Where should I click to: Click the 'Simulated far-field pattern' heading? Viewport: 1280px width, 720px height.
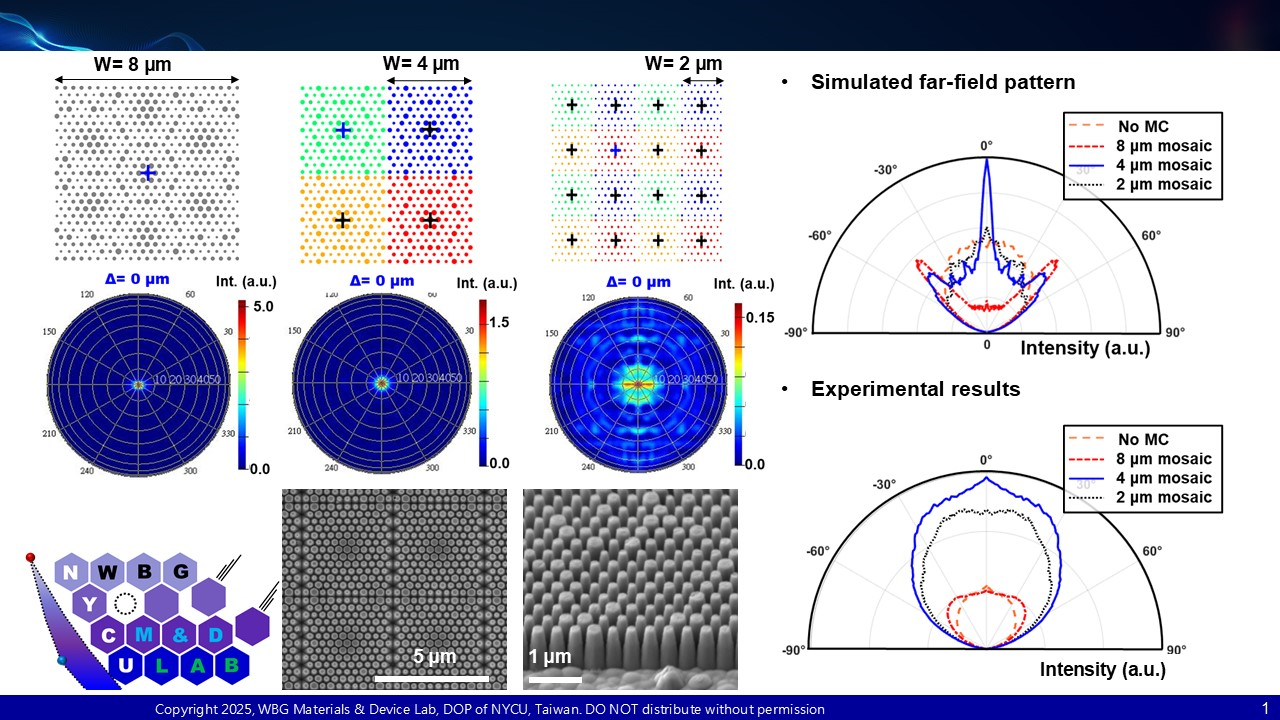pyautogui.click(x=943, y=82)
